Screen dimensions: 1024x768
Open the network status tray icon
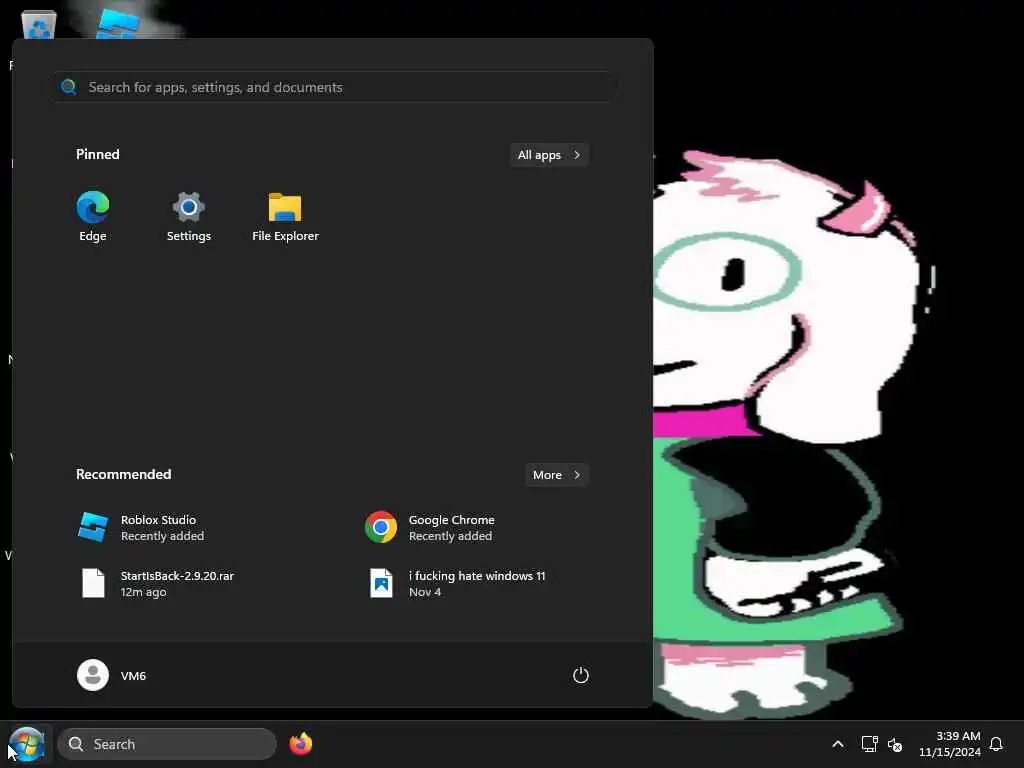[x=869, y=744]
